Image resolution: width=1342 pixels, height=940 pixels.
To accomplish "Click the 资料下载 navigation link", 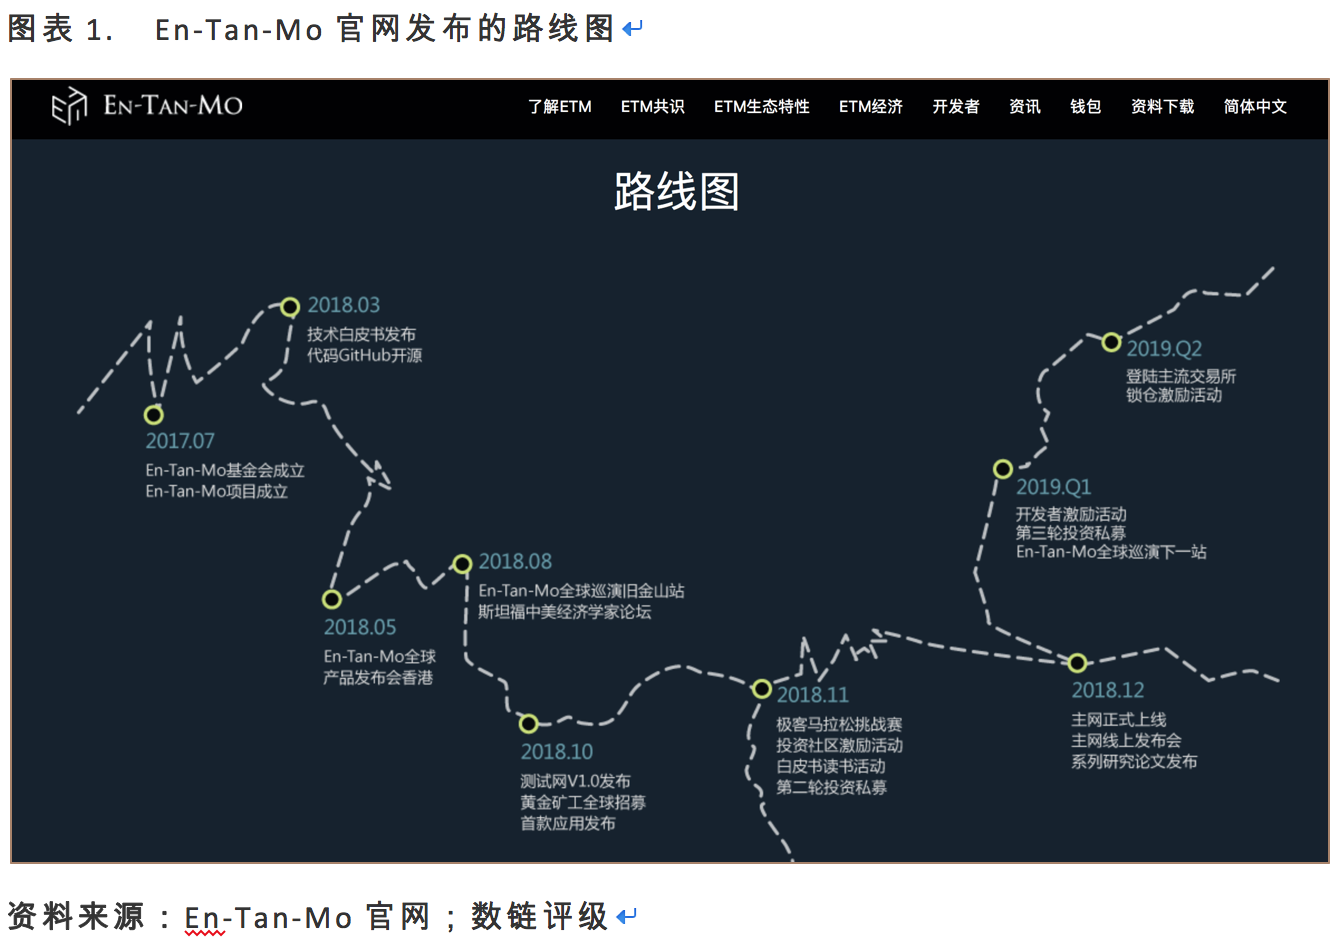I will click(x=1163, y=107).
